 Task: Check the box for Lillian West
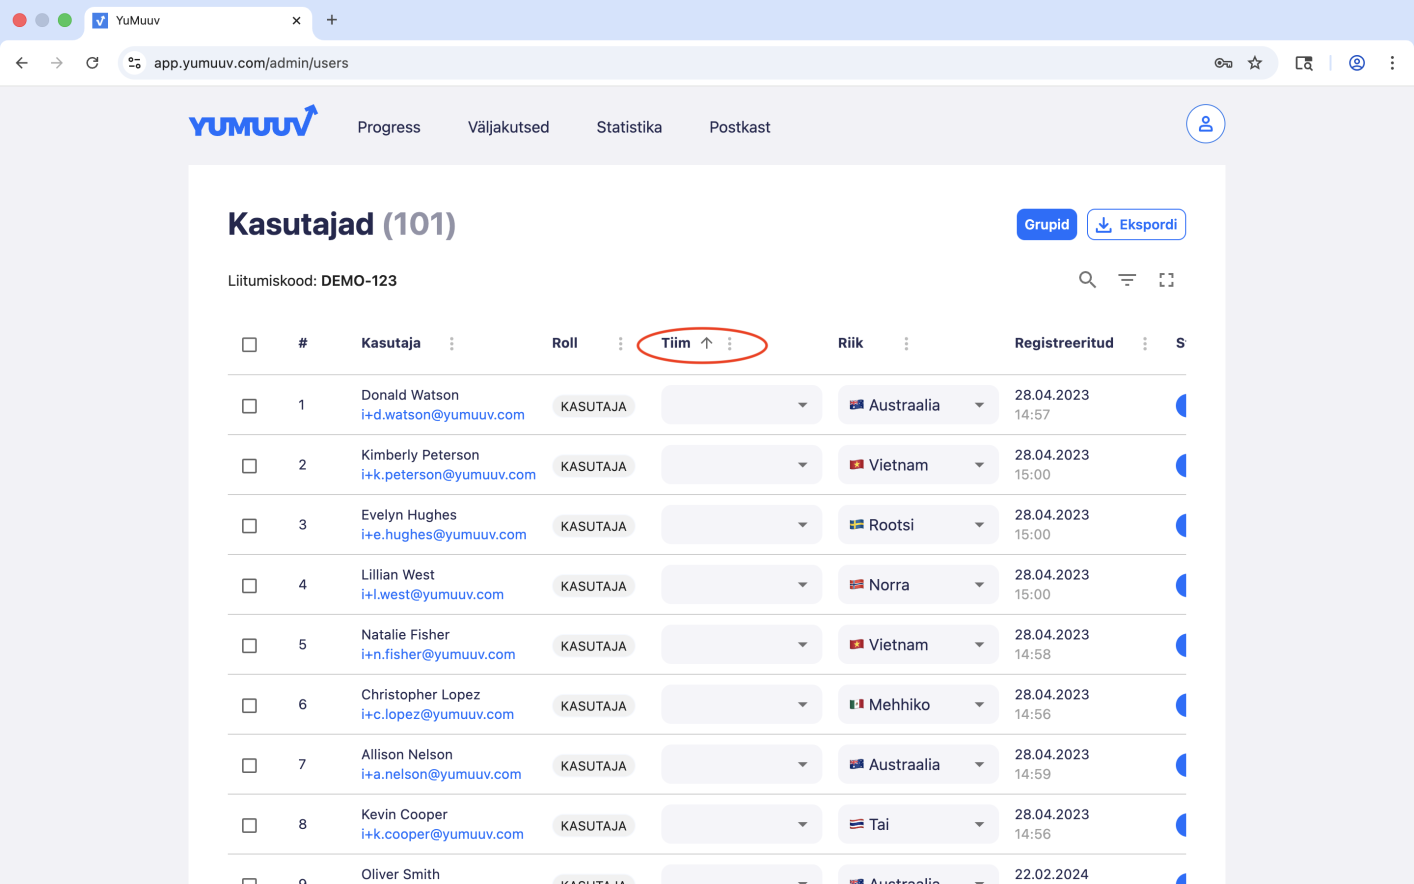pyautogui.click(x=250, y=586)
